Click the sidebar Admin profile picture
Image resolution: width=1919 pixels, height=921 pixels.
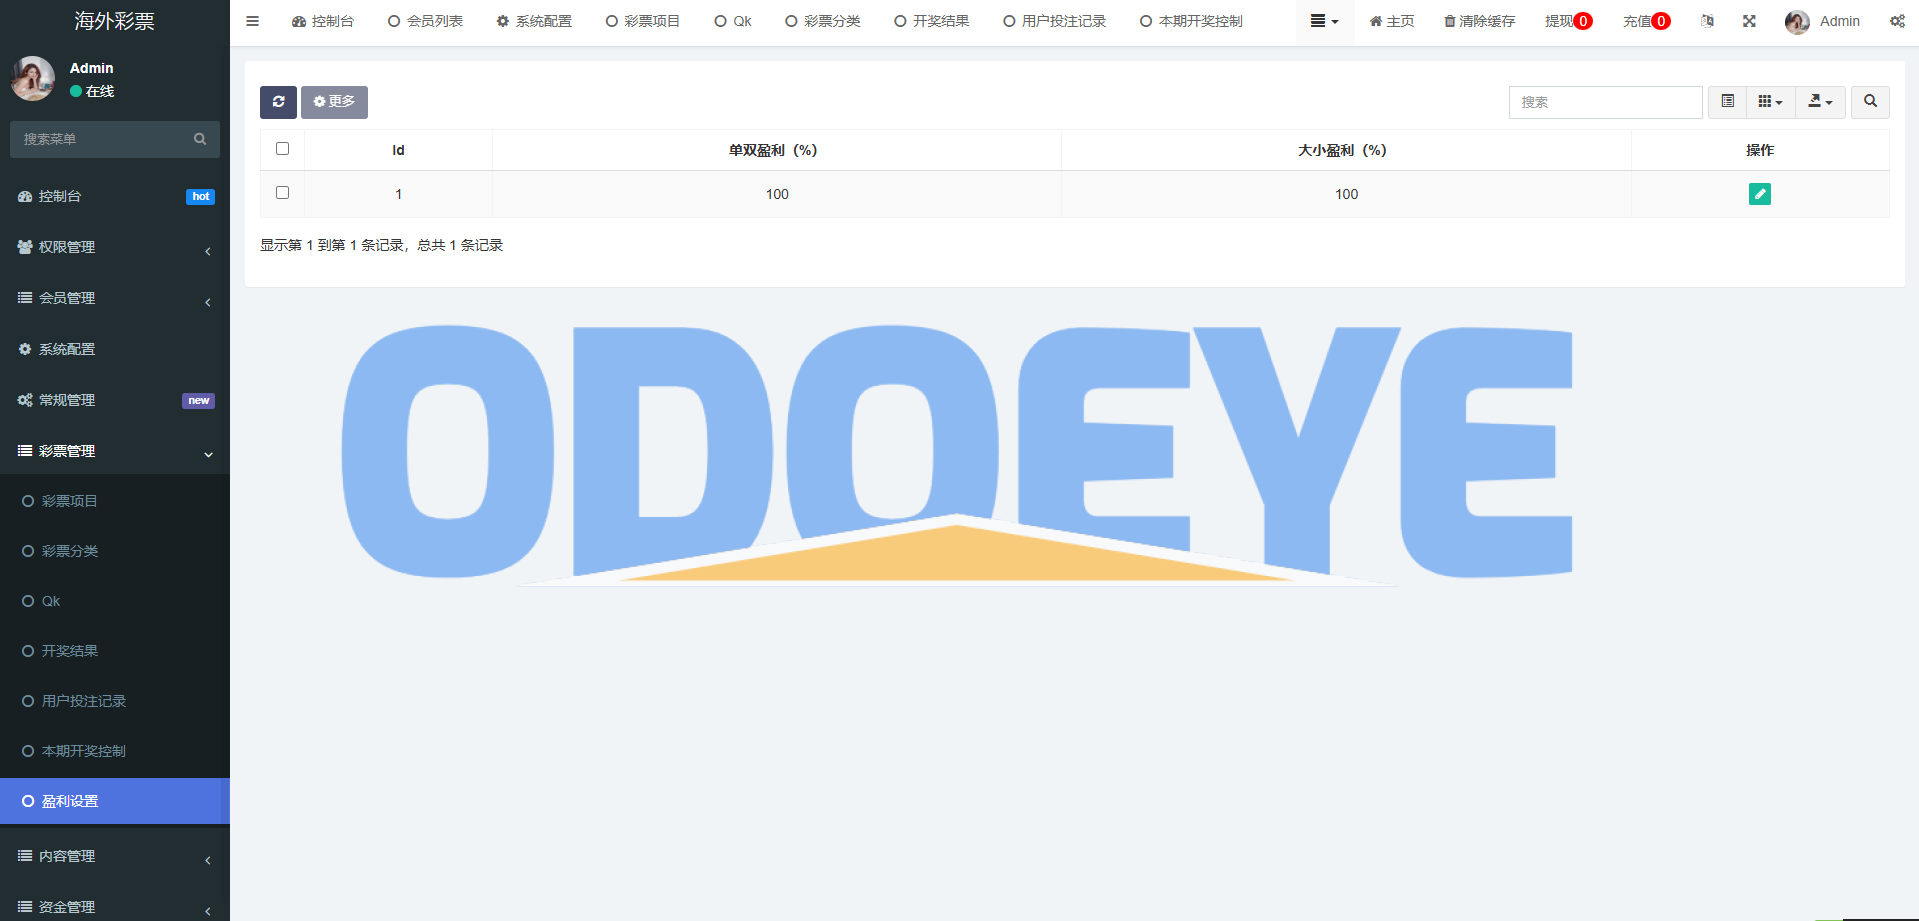coord(32,78)
